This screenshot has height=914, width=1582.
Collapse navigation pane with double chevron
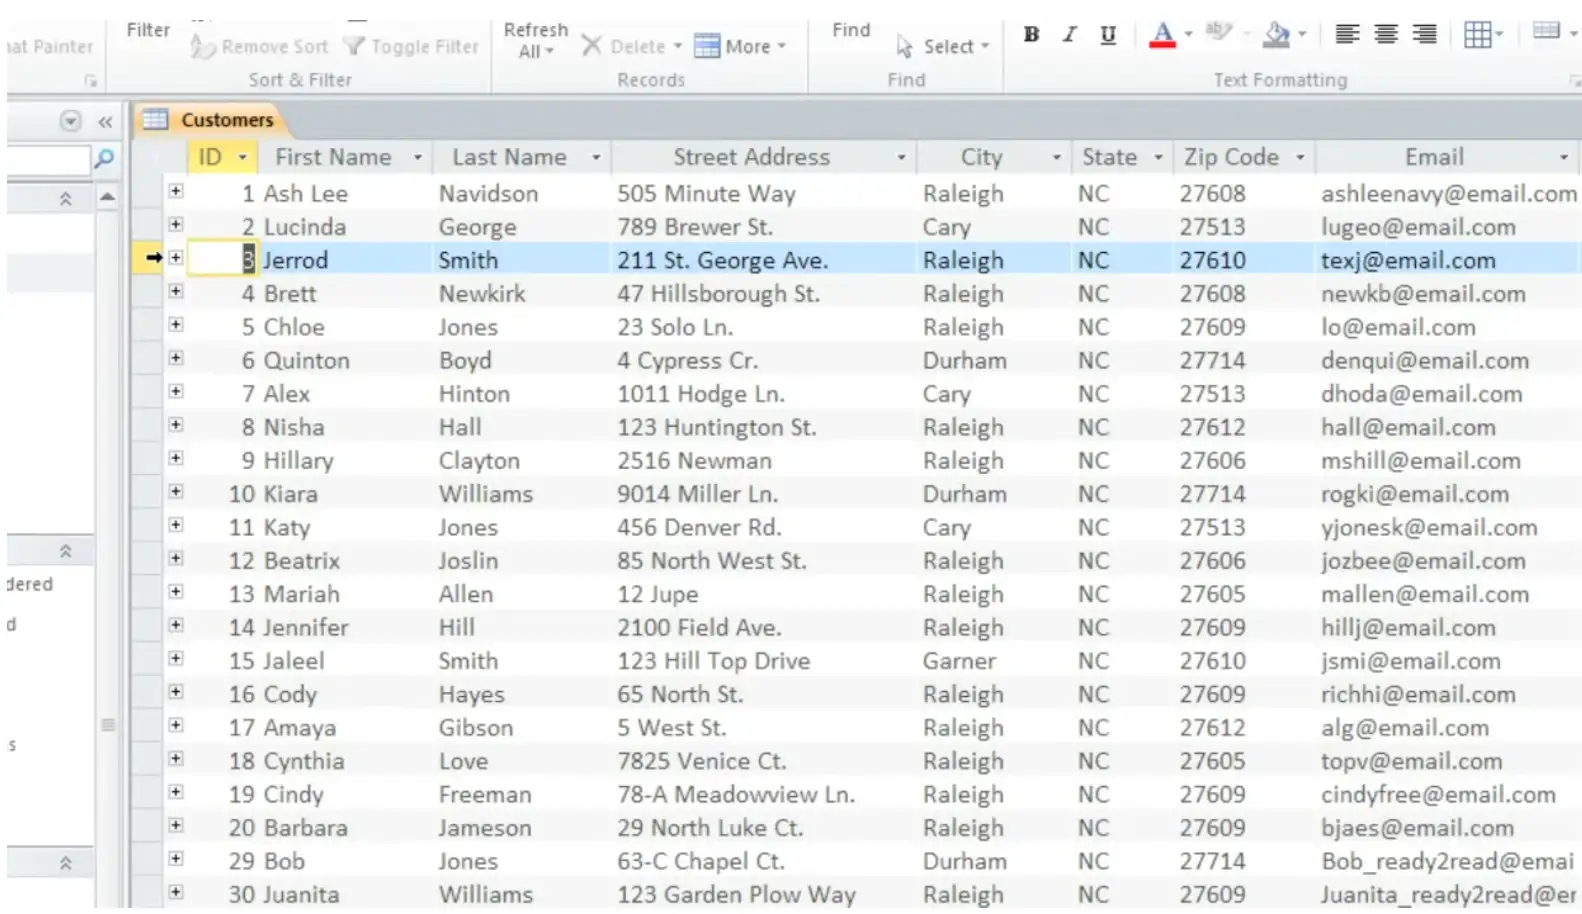[x=105, y=122]
